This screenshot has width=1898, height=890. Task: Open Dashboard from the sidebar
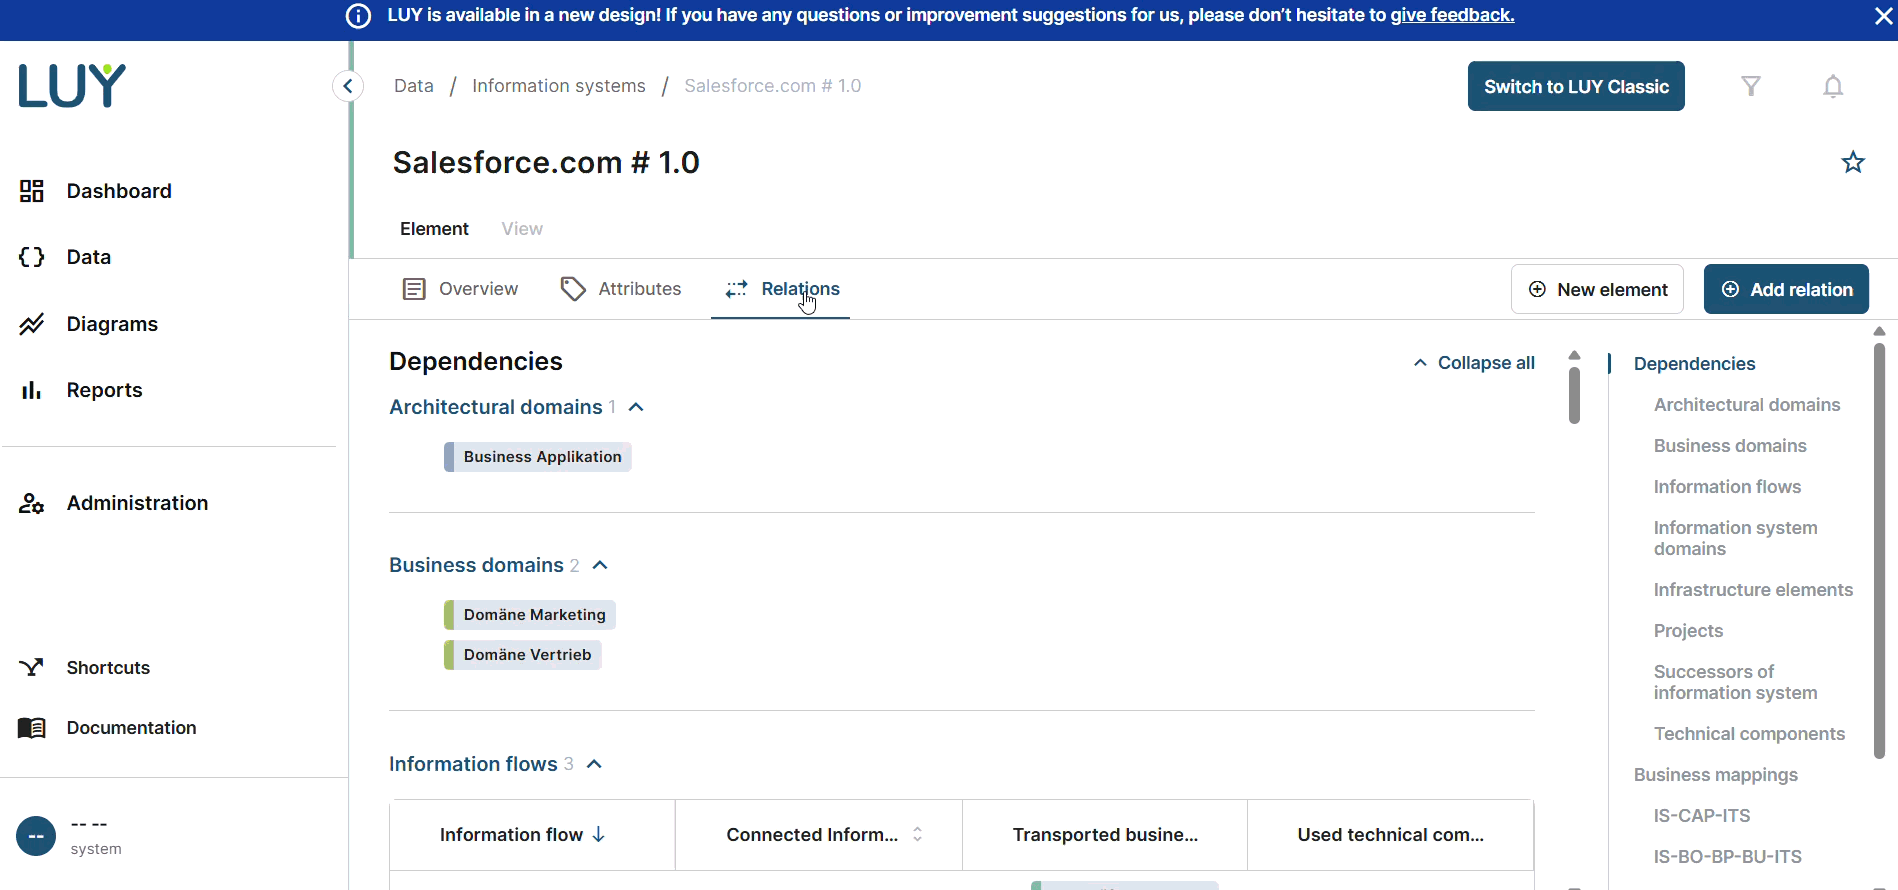point(118,191)
